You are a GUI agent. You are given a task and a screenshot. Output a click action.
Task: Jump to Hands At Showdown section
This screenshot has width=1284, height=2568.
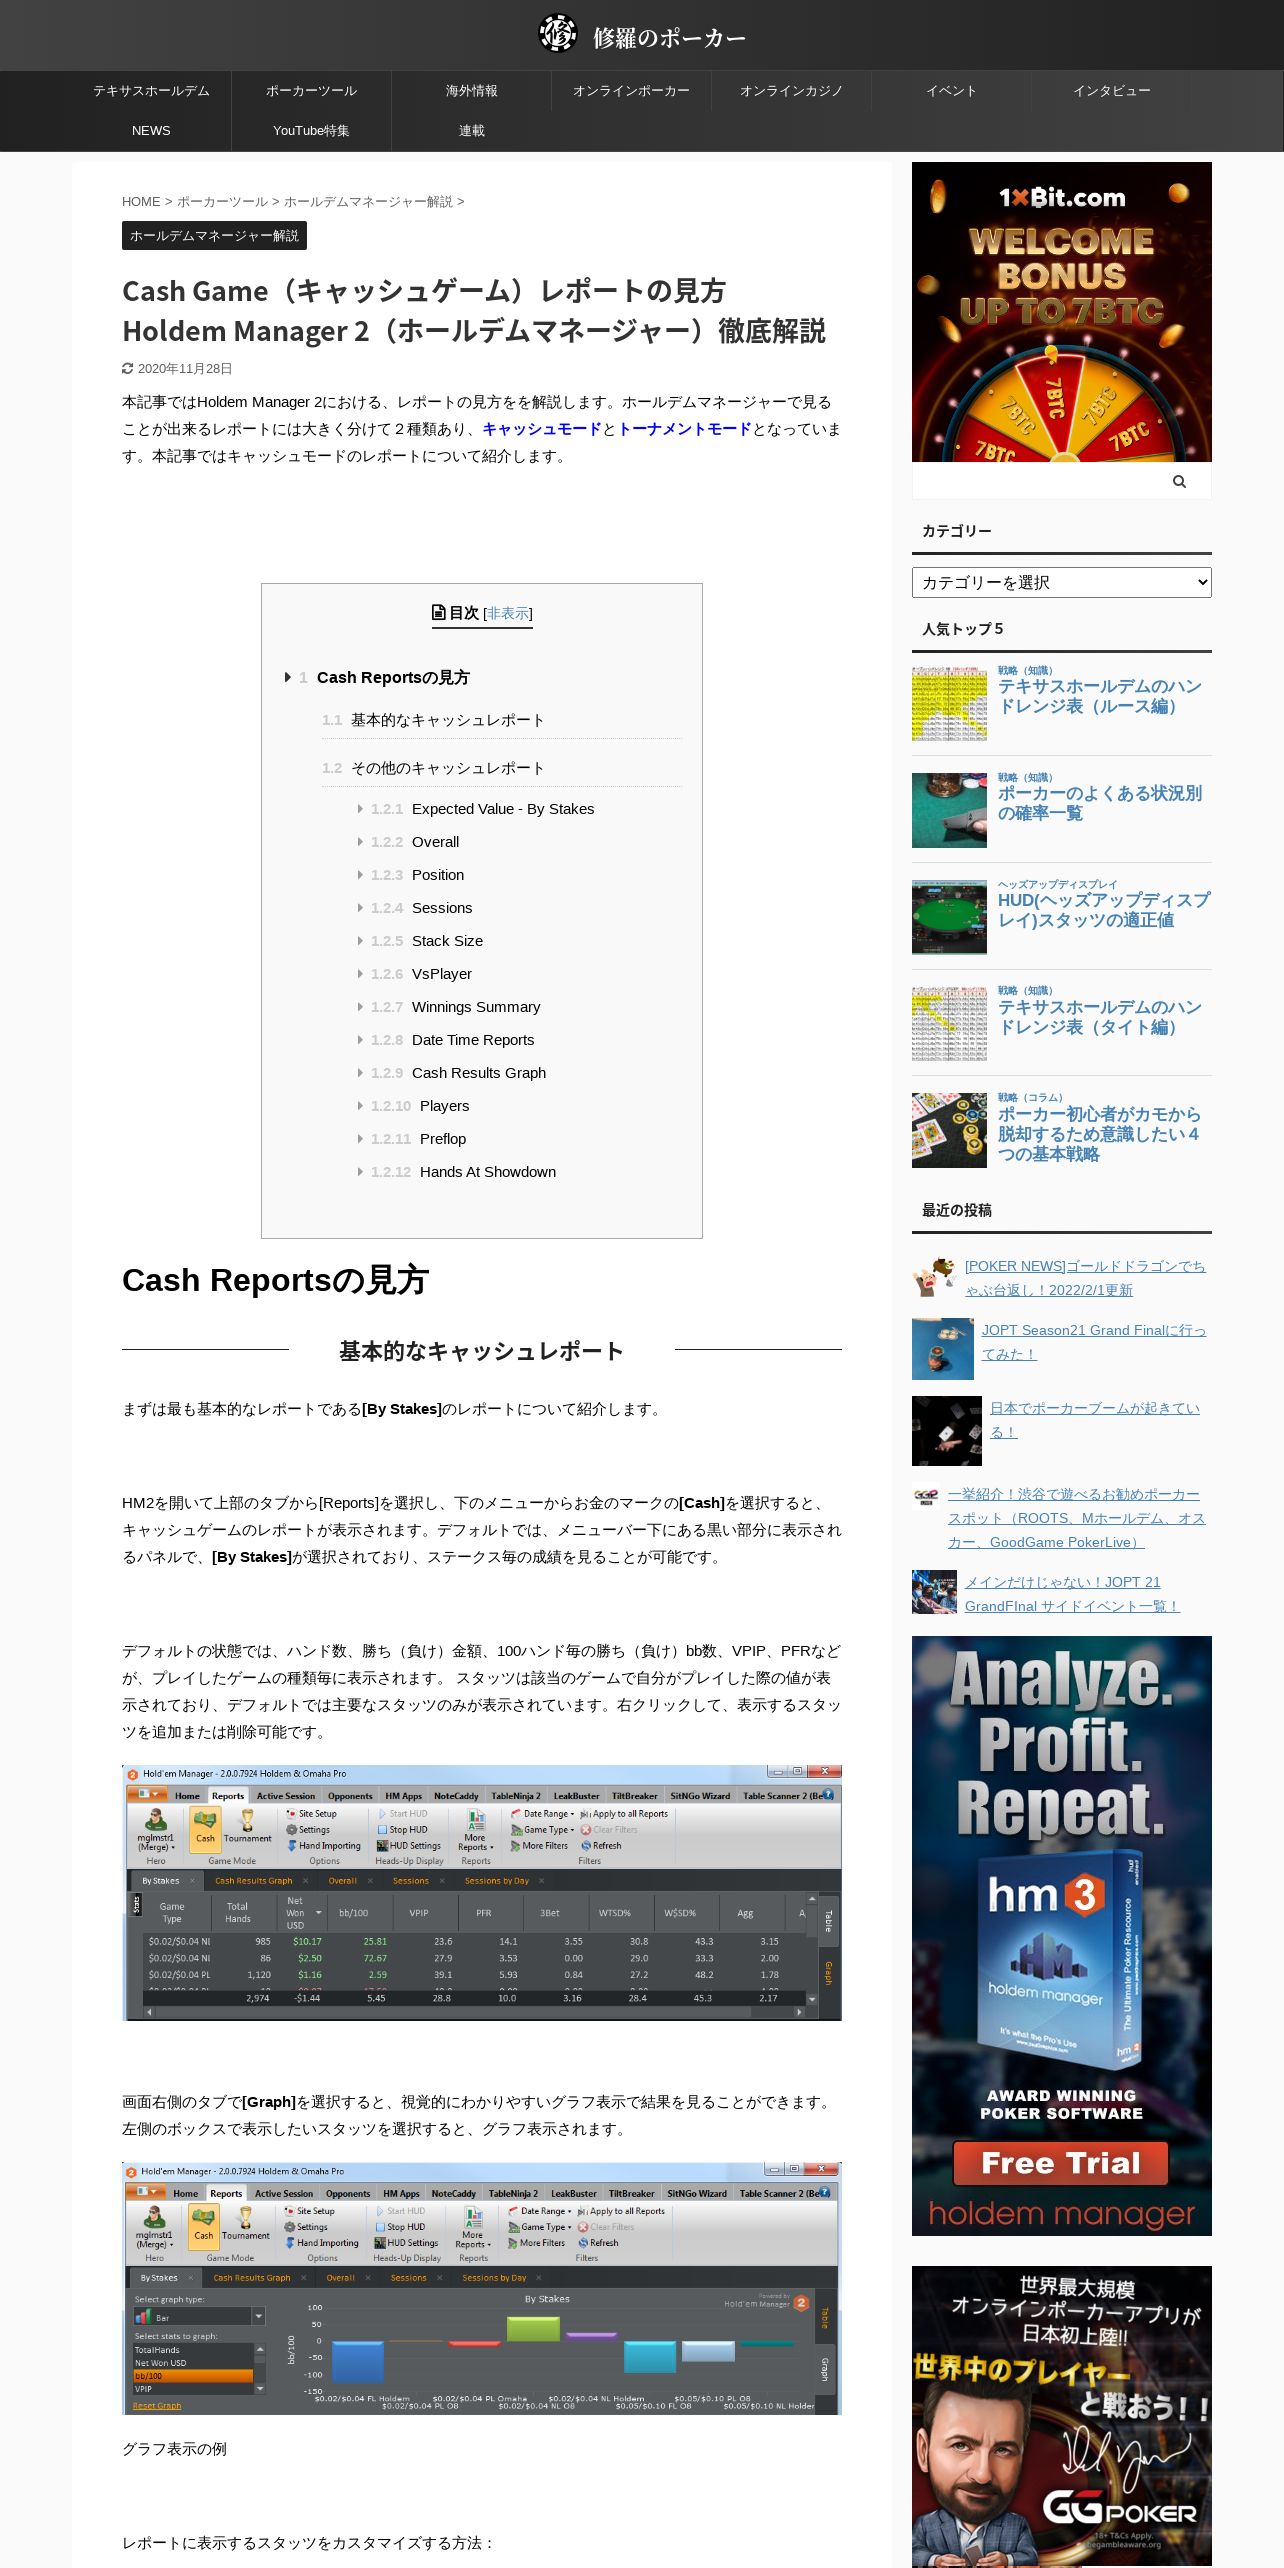click(x=488, y=1172)
